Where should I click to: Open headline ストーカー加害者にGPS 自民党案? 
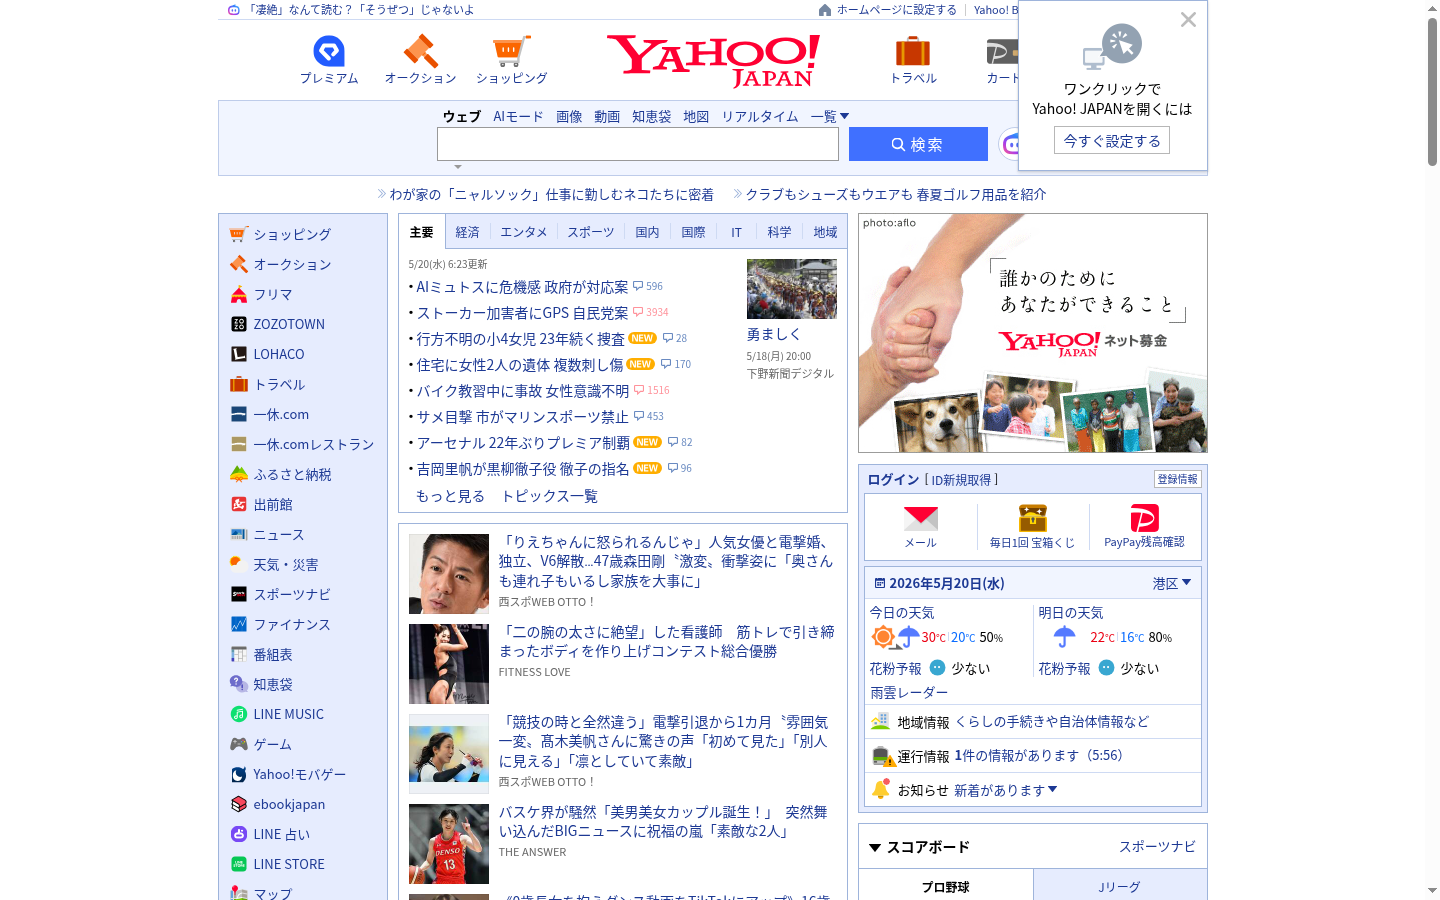tap(522, 313)
